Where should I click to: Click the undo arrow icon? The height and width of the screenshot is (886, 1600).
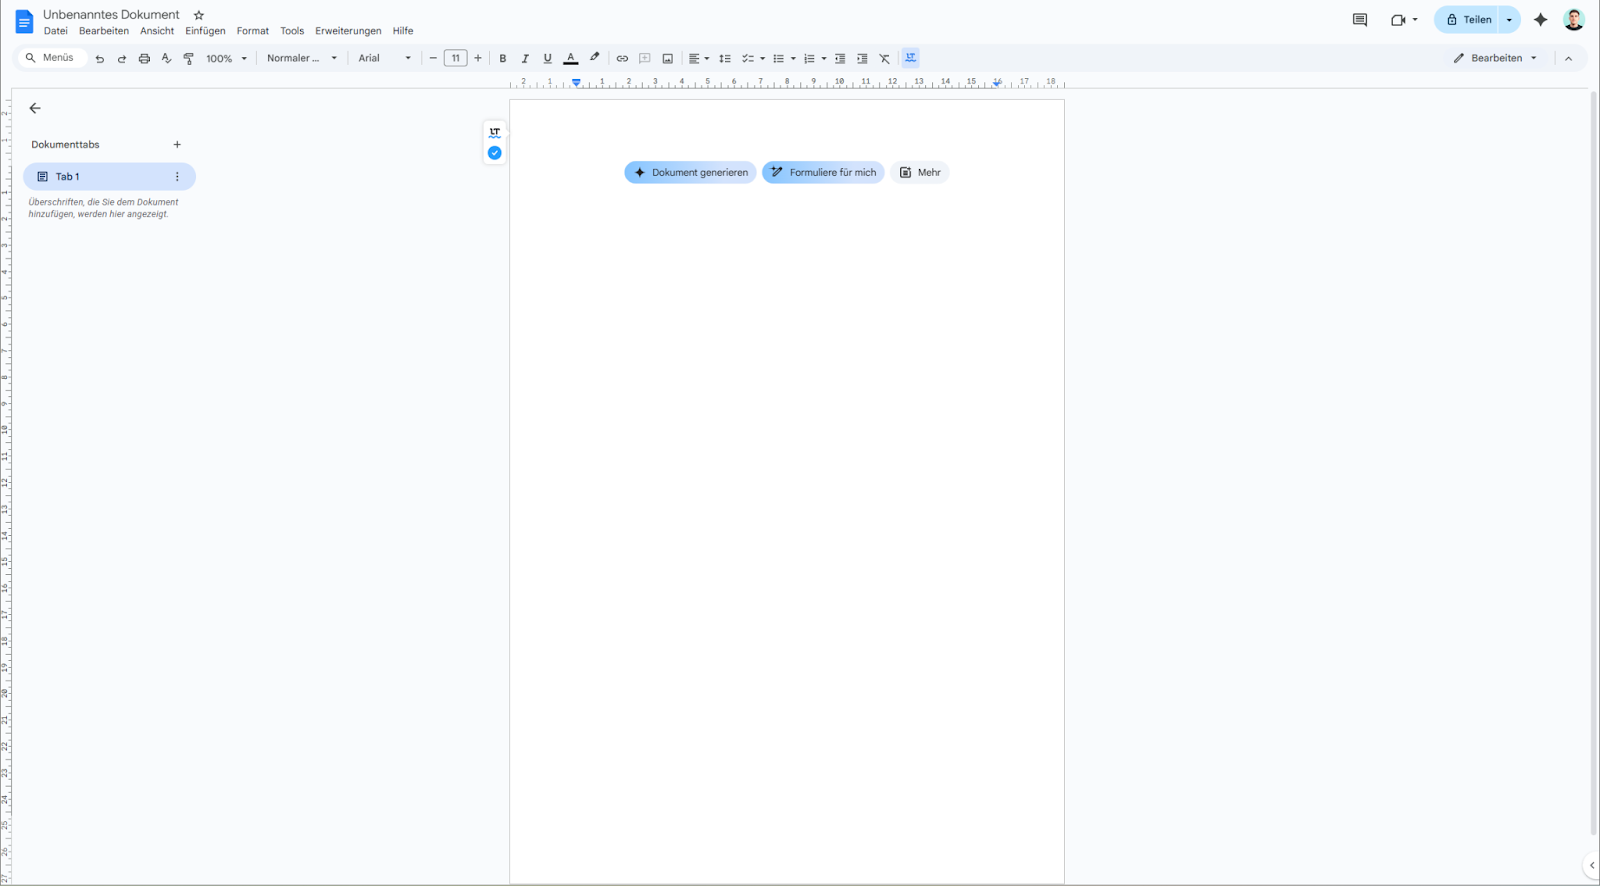(x=100, y=59)
